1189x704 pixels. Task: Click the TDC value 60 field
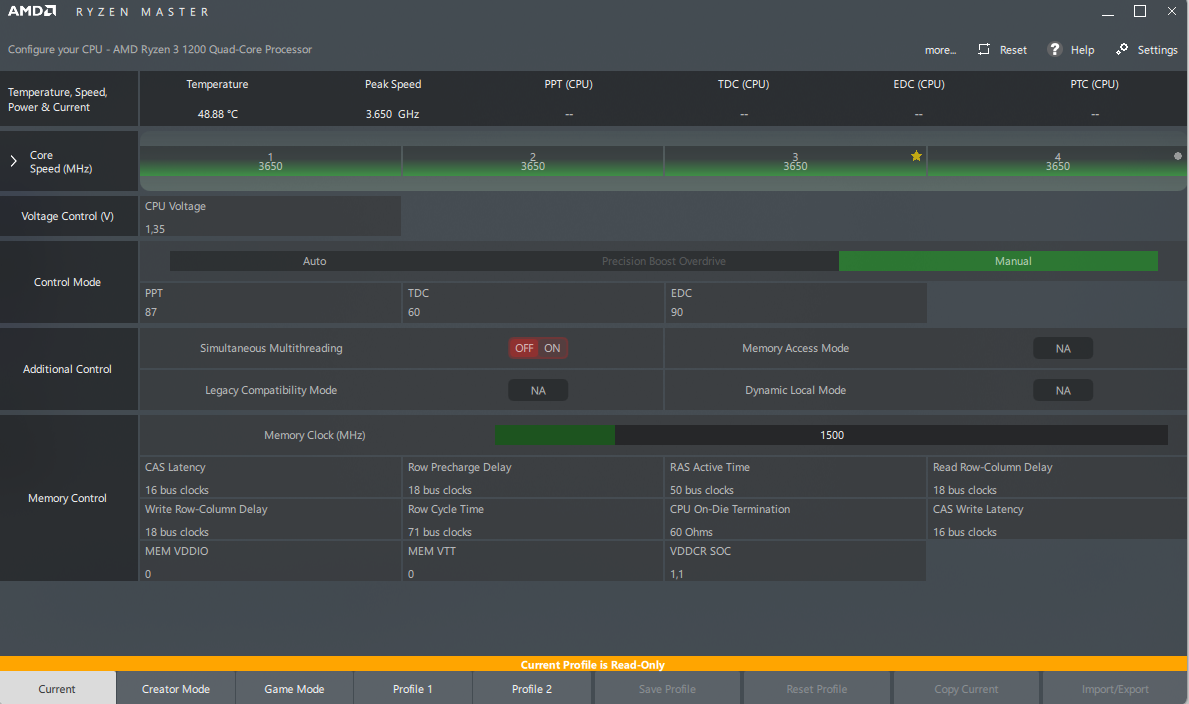click(533, 303)
